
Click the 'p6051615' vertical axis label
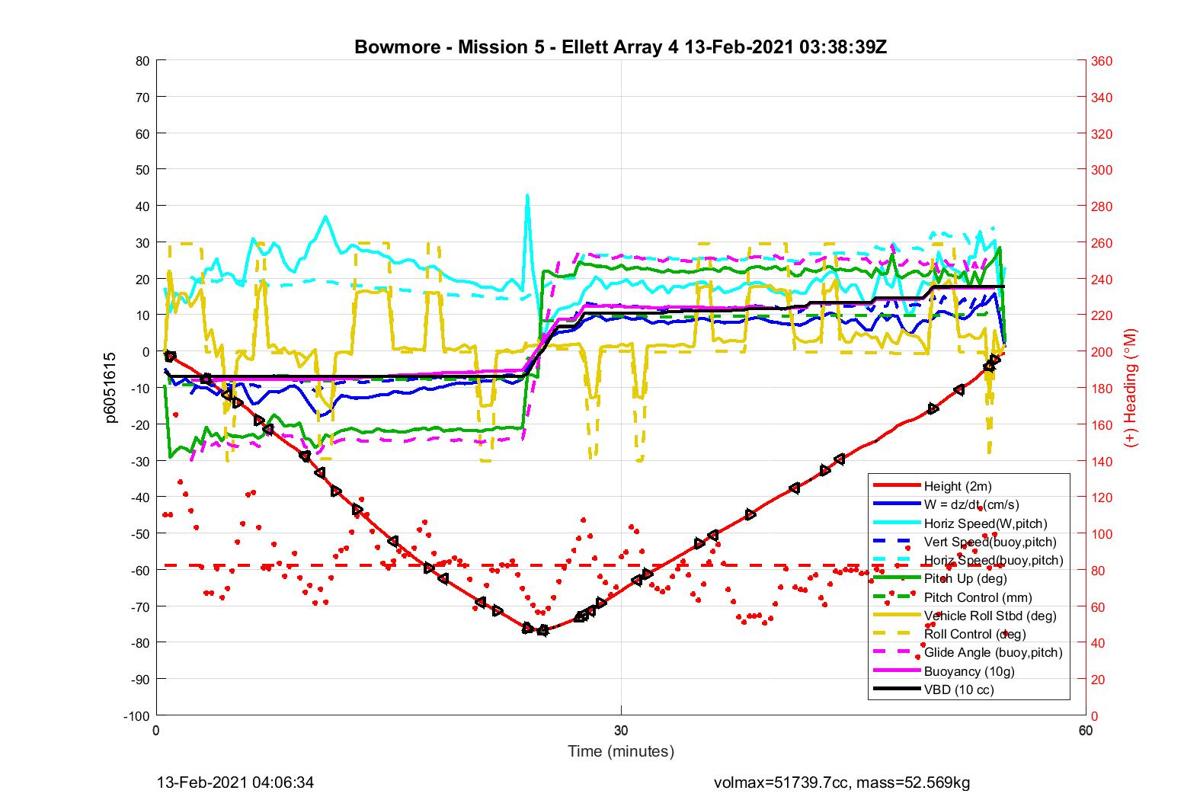pyautogui.click(x=113, y=387)
